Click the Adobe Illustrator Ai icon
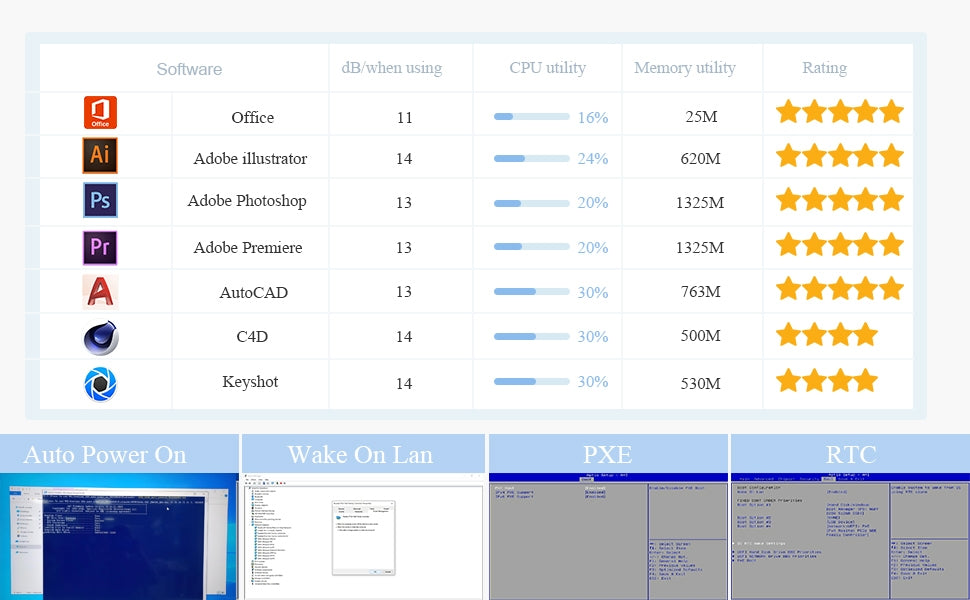The height and width of the screenshot is (600, 970). pos(100,155)
